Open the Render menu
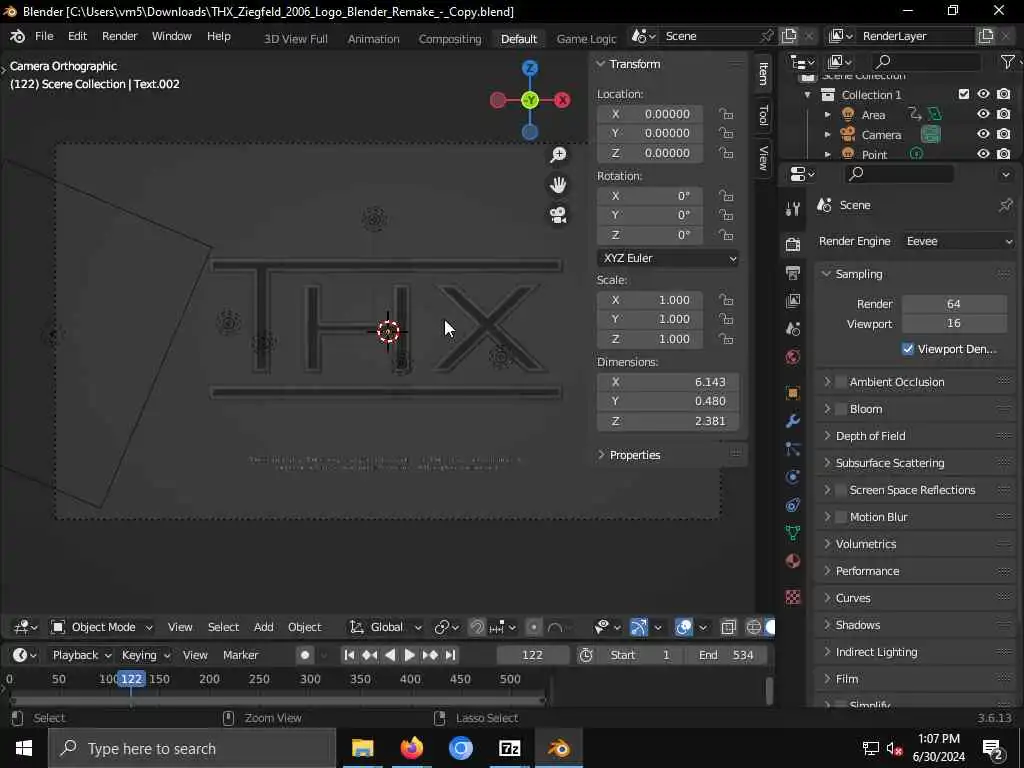Viewport: 1024px width, 768px height. pyautogui.click(x=120, y=36)
